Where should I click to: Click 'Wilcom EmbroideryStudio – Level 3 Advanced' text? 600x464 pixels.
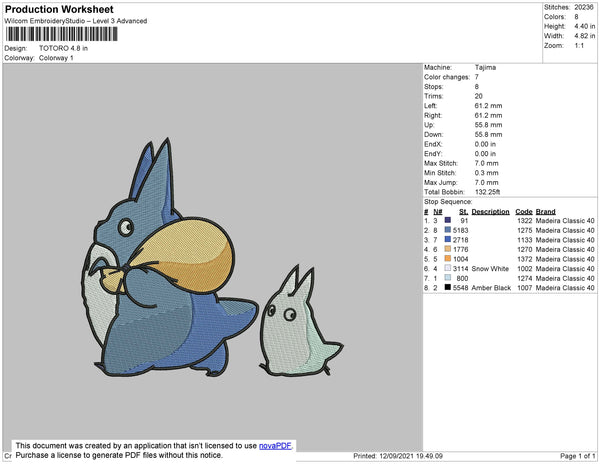(x=76, y=21)
